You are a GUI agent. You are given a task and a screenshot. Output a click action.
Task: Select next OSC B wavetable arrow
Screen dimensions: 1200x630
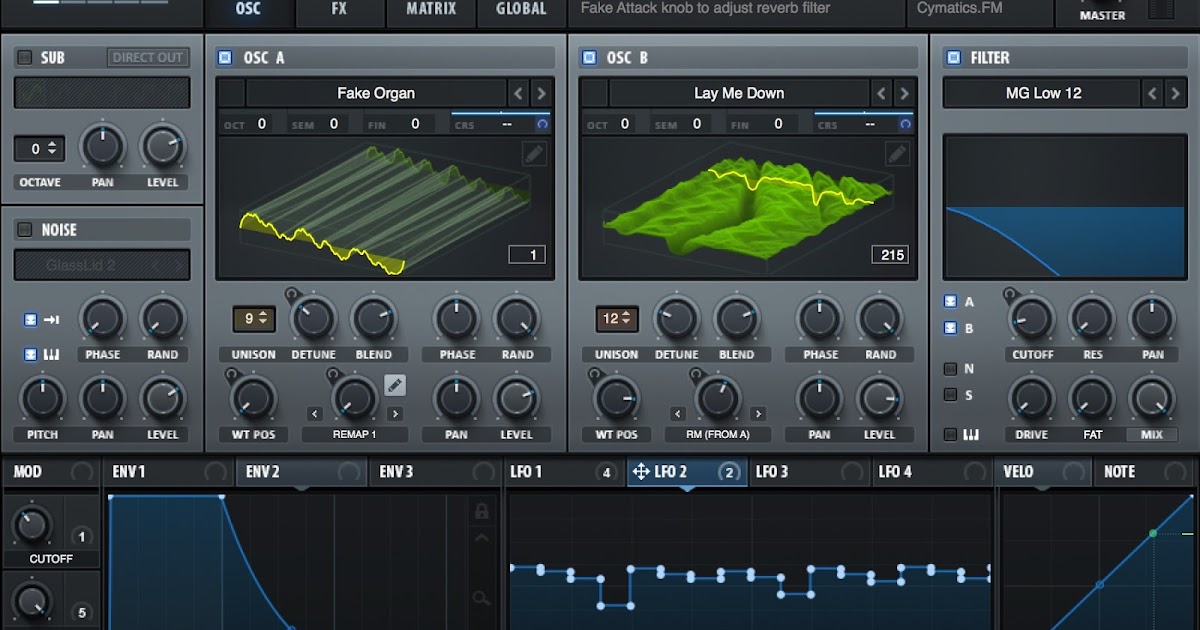[x=904, y=94]
